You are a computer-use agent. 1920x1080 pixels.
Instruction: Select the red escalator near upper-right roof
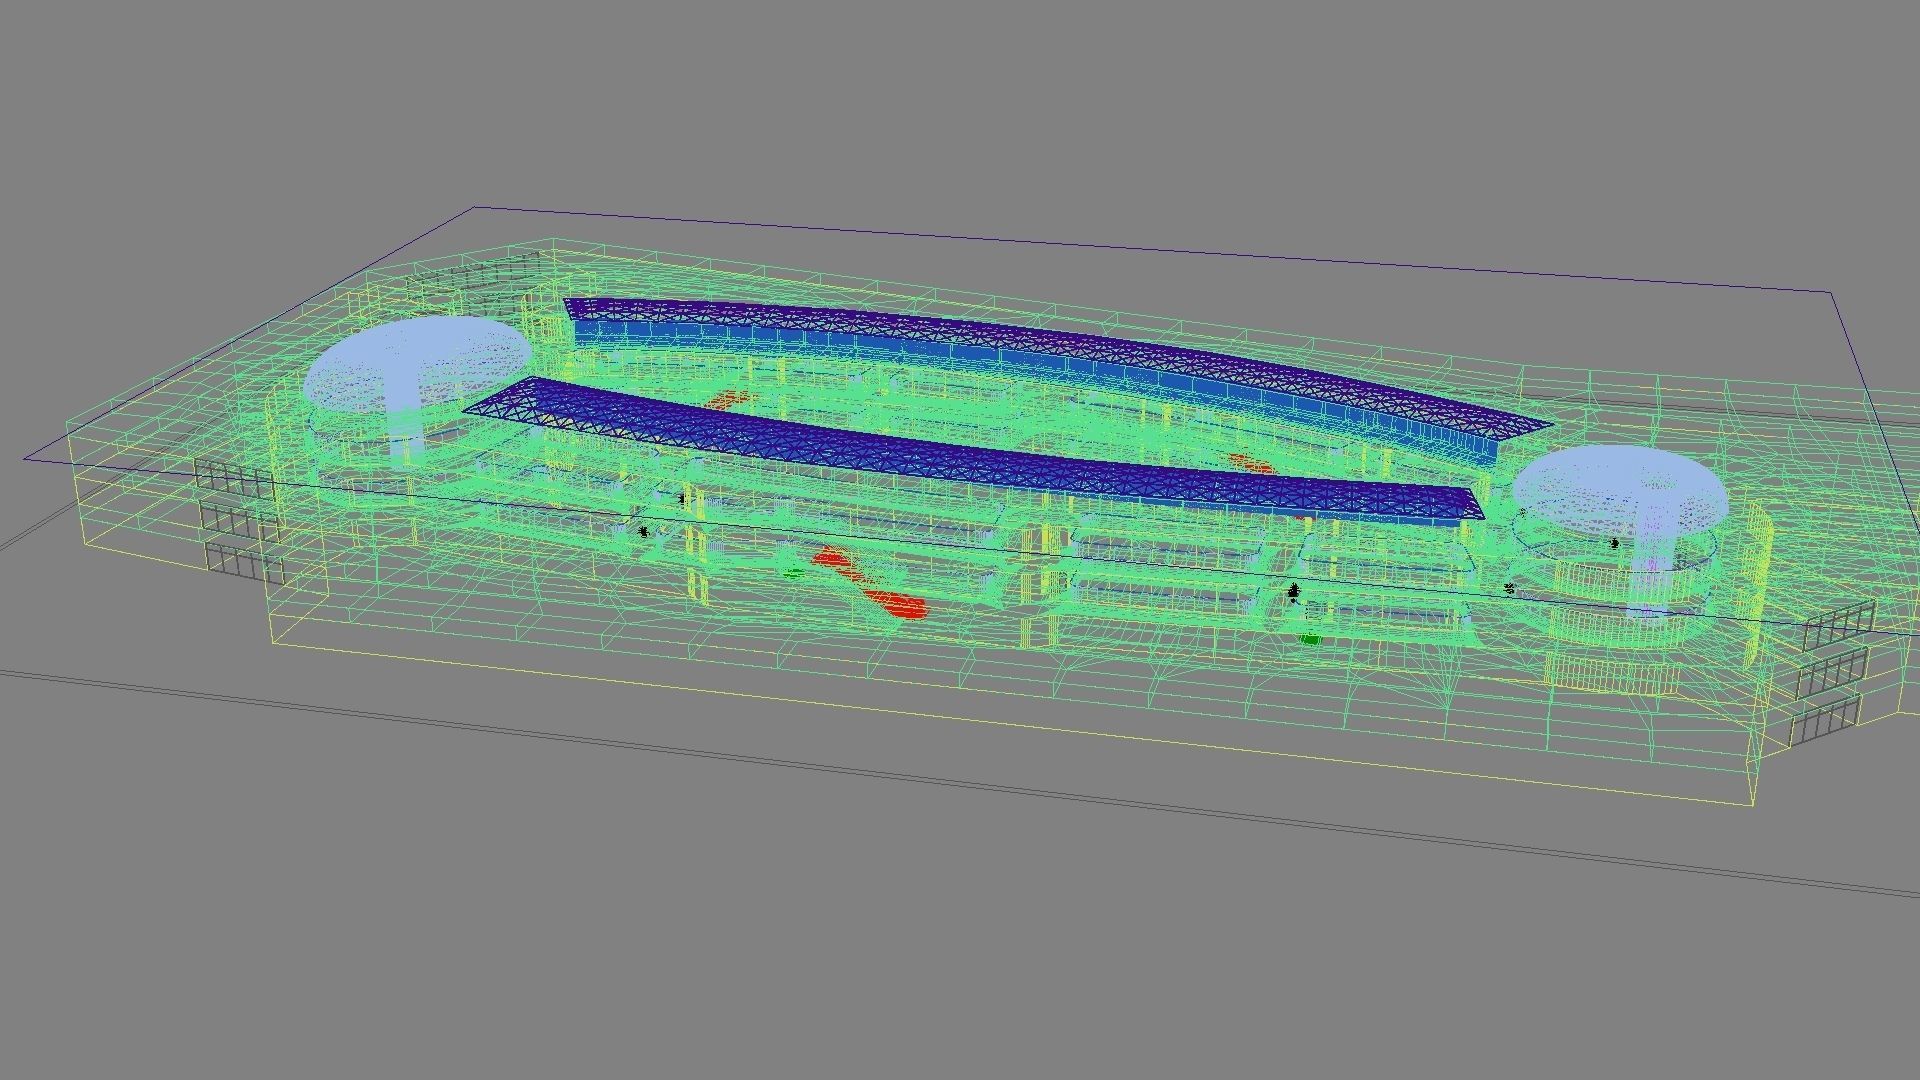click(1252, 464)
